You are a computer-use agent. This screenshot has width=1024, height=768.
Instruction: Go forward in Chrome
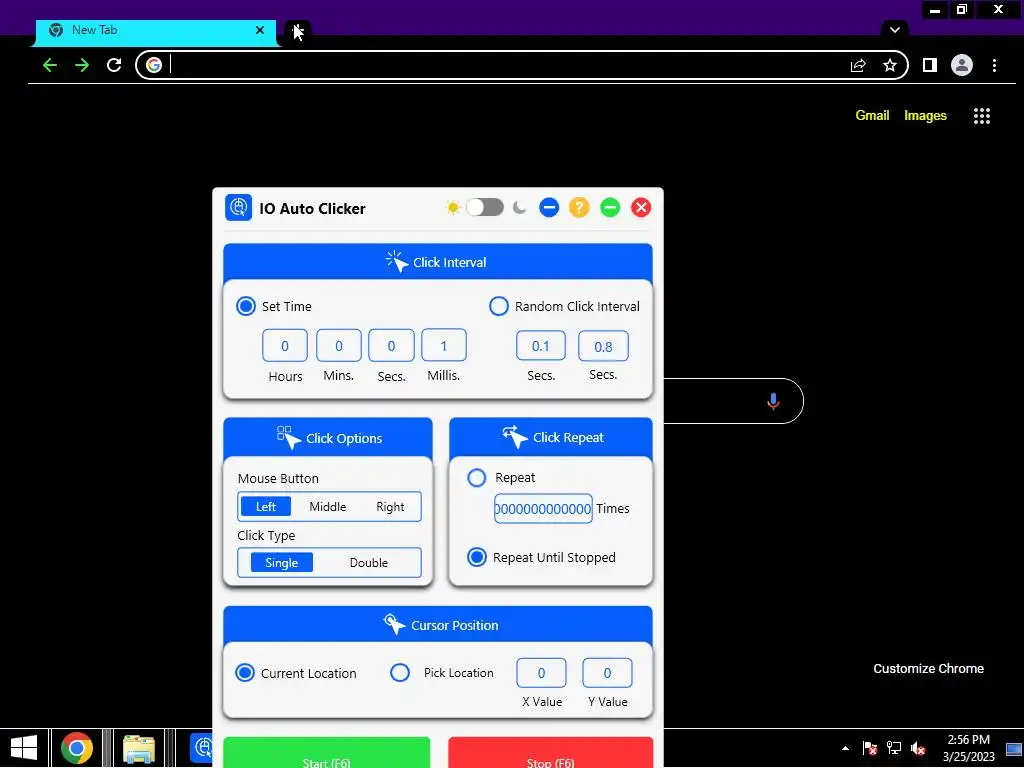pos(82,65)
